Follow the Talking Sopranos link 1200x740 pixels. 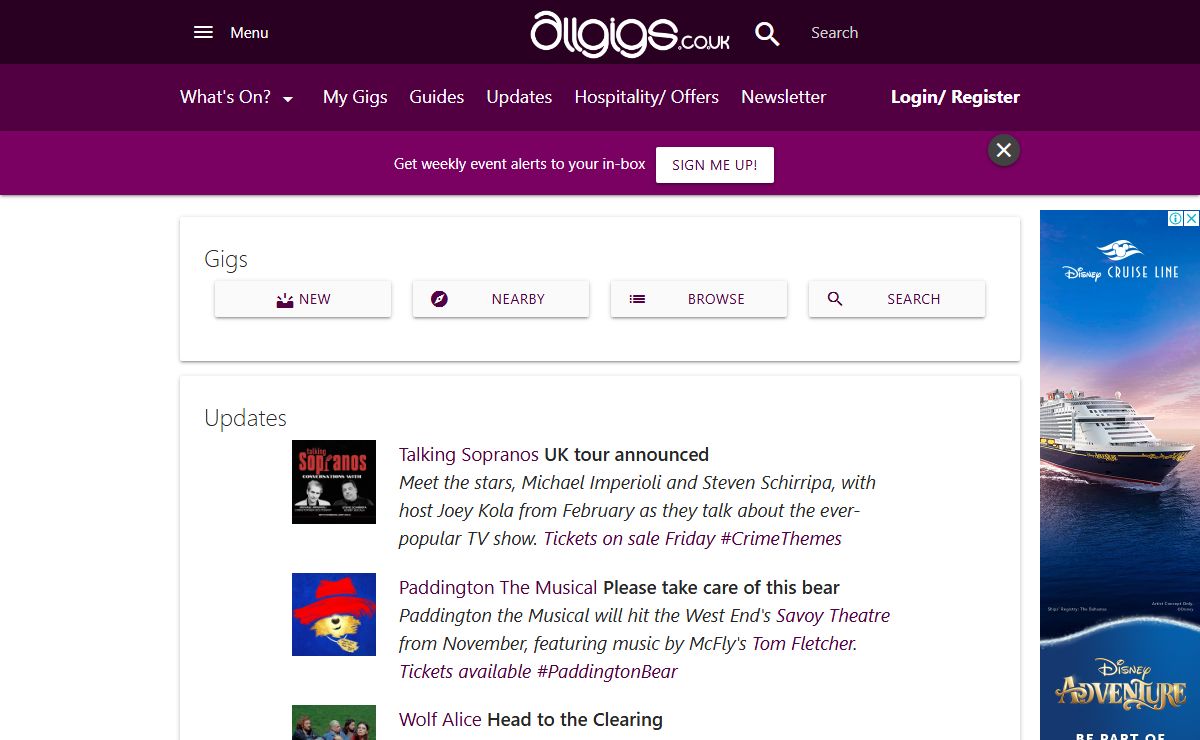(469, 455)
